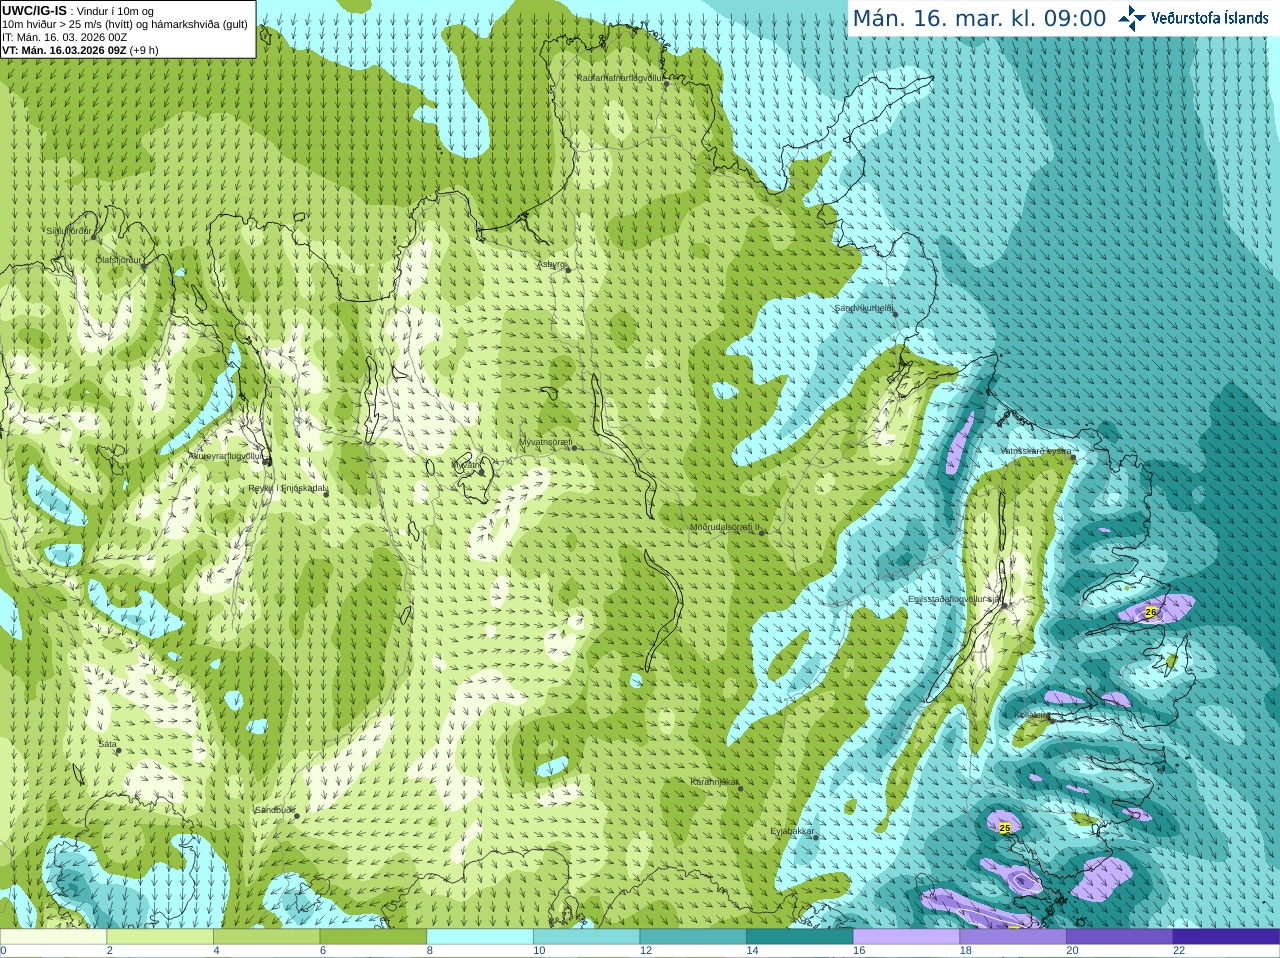The image size is (1280, 958).
Task: Select the 16–18 m/s light purple legend swatch
Action: pos(906,937)
